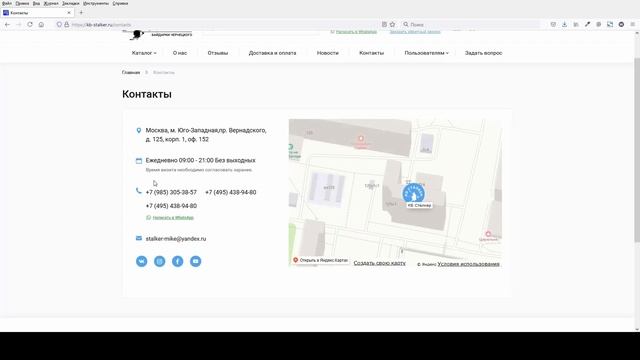Go to О нас page
This screenshot has height=360, width=640.
(x=180, y=53)
